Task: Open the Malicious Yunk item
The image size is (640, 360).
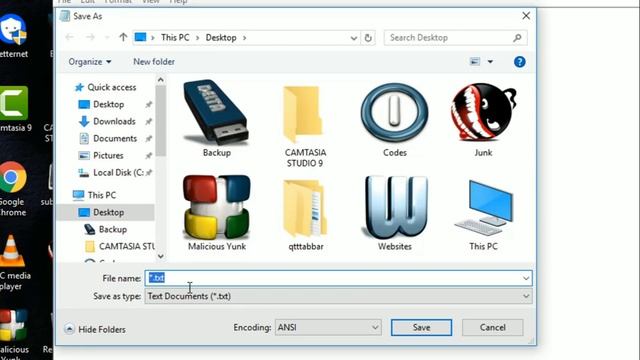Action: 217,212
